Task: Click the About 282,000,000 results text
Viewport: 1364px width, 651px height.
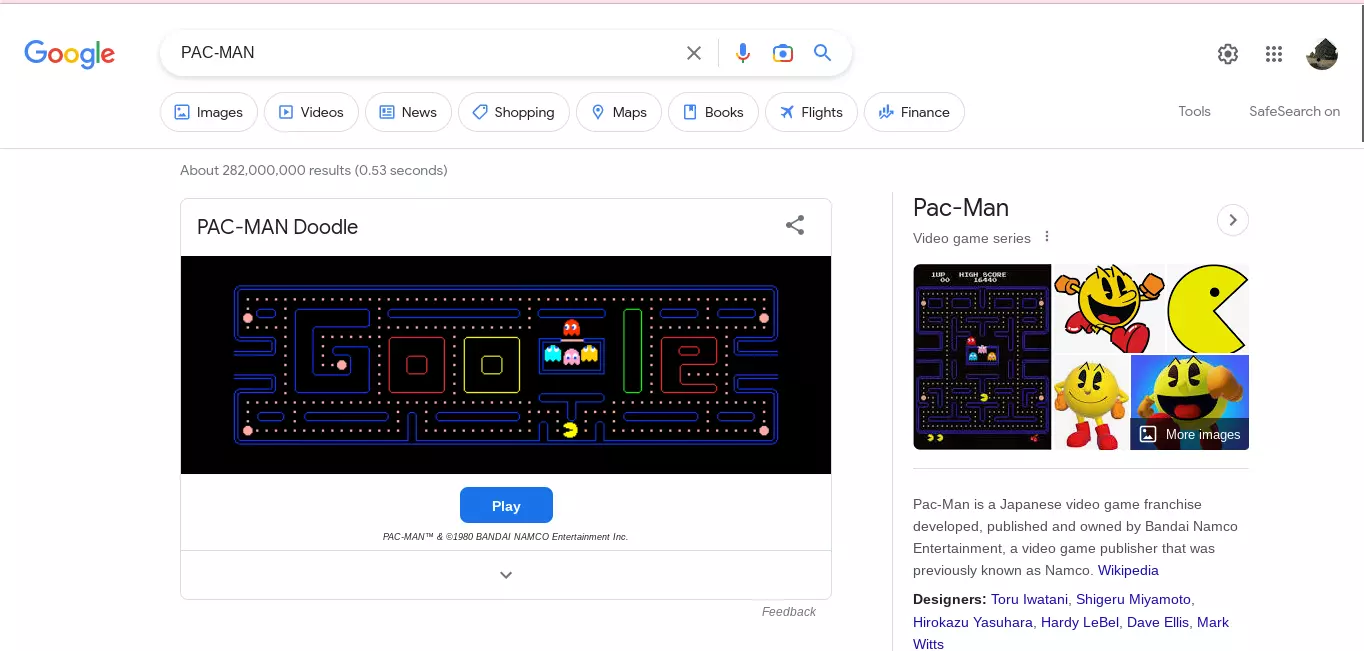Action: [314, 171]
